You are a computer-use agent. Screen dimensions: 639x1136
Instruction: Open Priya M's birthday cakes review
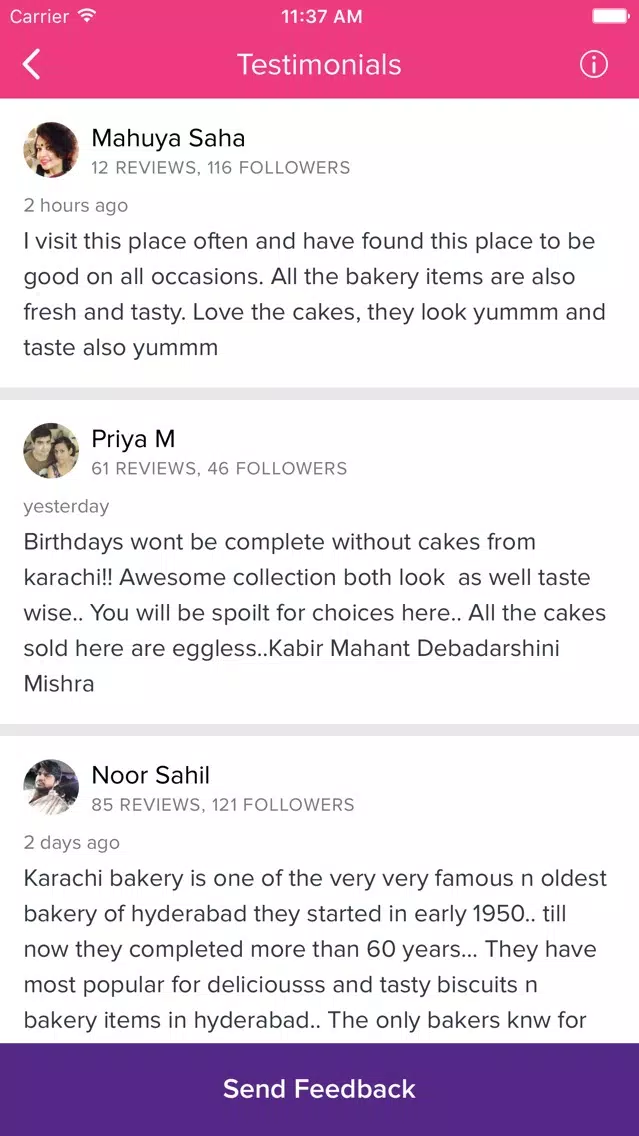coord(314,613)
